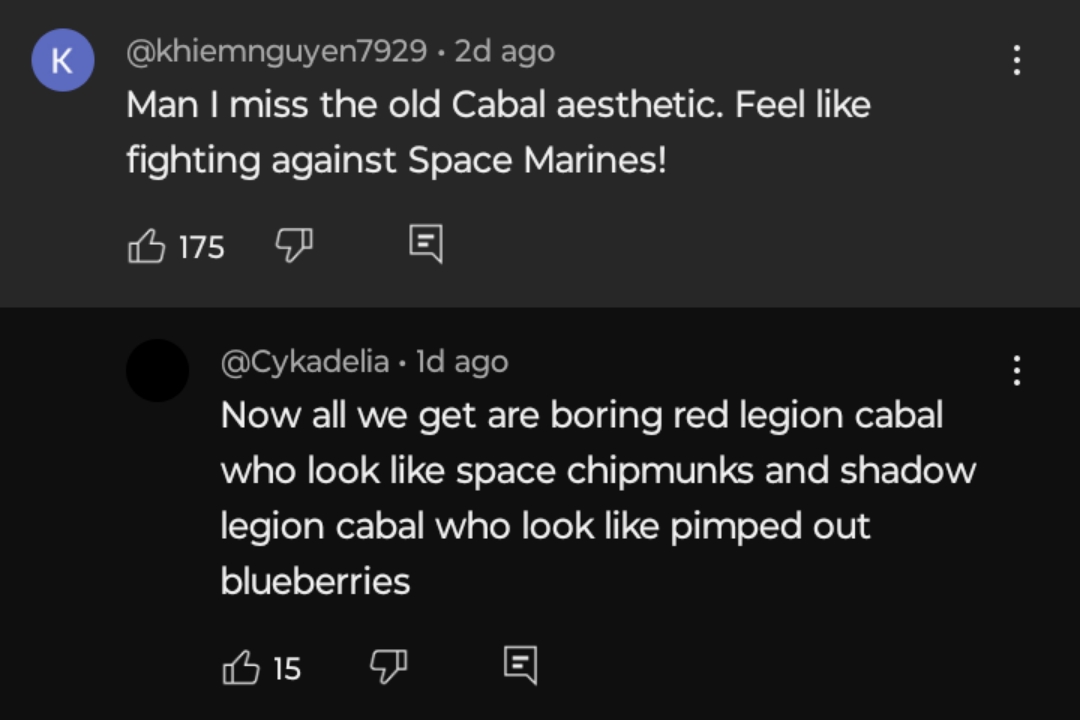Select the word 'blueberries' in the reply
Screen dimensions: 1080x720
tap(315, 581)
